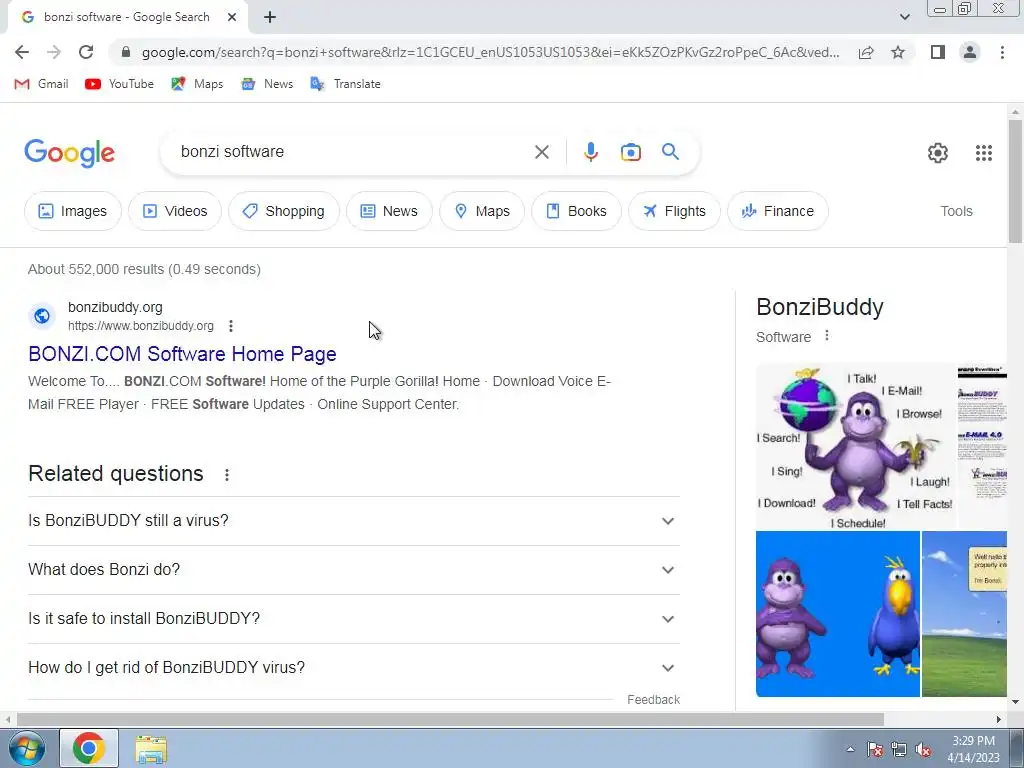Open the Windows Start menu

click(x=27, y=748)
